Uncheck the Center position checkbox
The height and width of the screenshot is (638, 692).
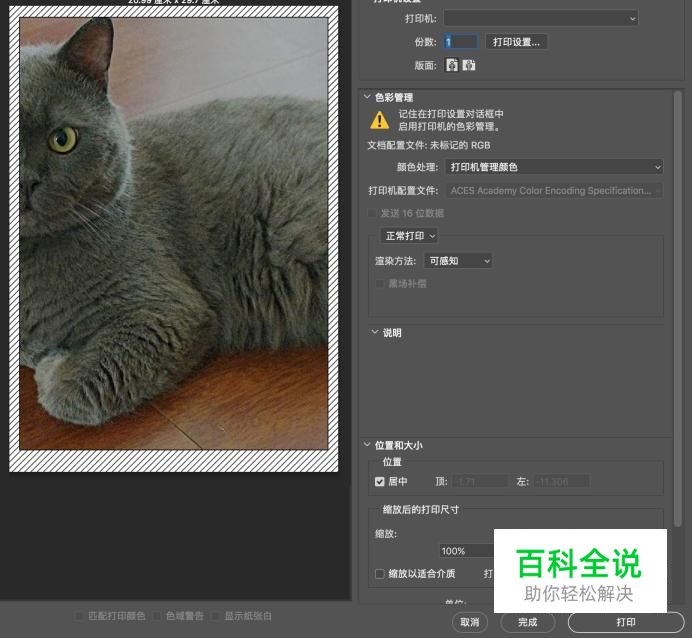coord(380,481)
